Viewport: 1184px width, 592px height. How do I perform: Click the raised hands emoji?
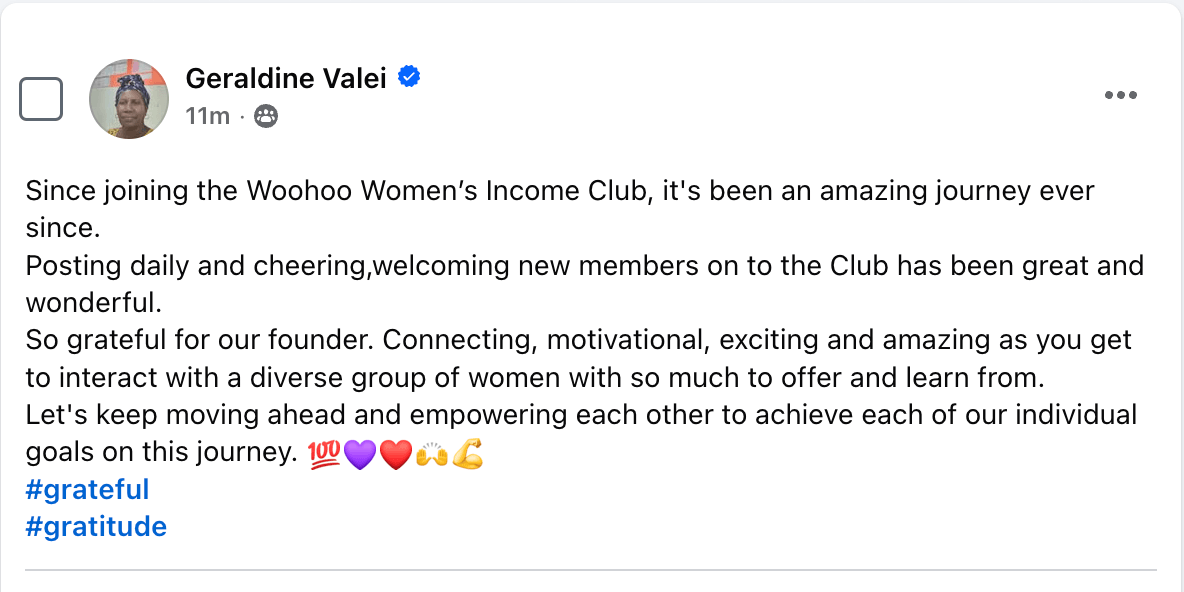pyautogui.click(x=432, y=455)
